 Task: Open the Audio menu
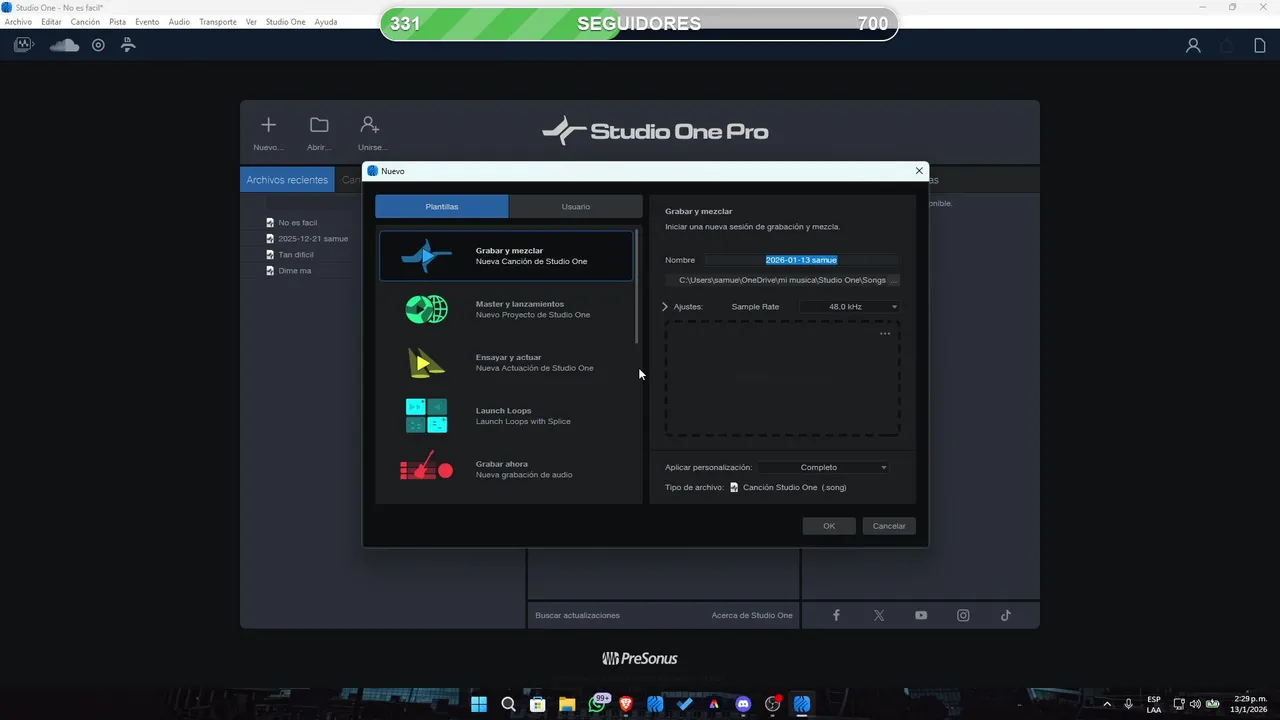(179, 22)
